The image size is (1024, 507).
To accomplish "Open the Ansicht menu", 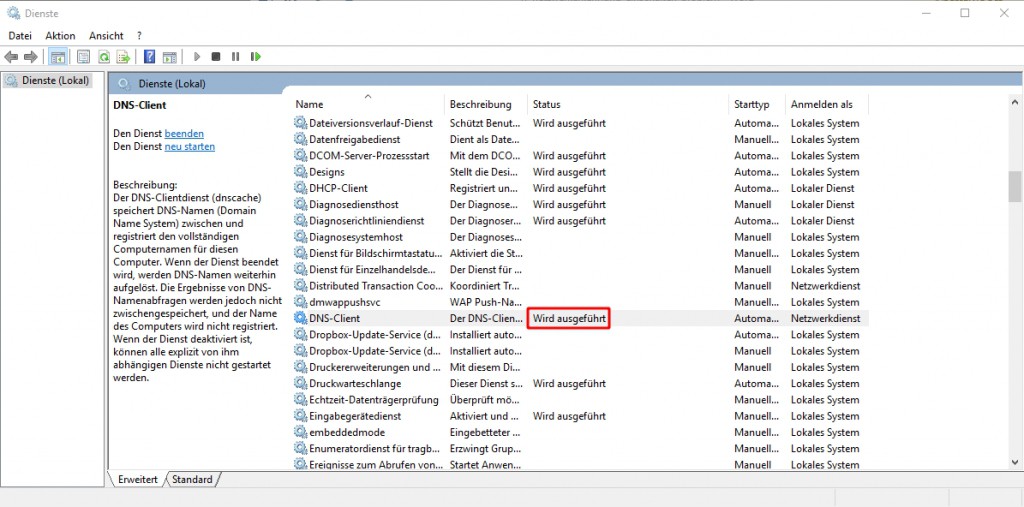I will point(106,36).
